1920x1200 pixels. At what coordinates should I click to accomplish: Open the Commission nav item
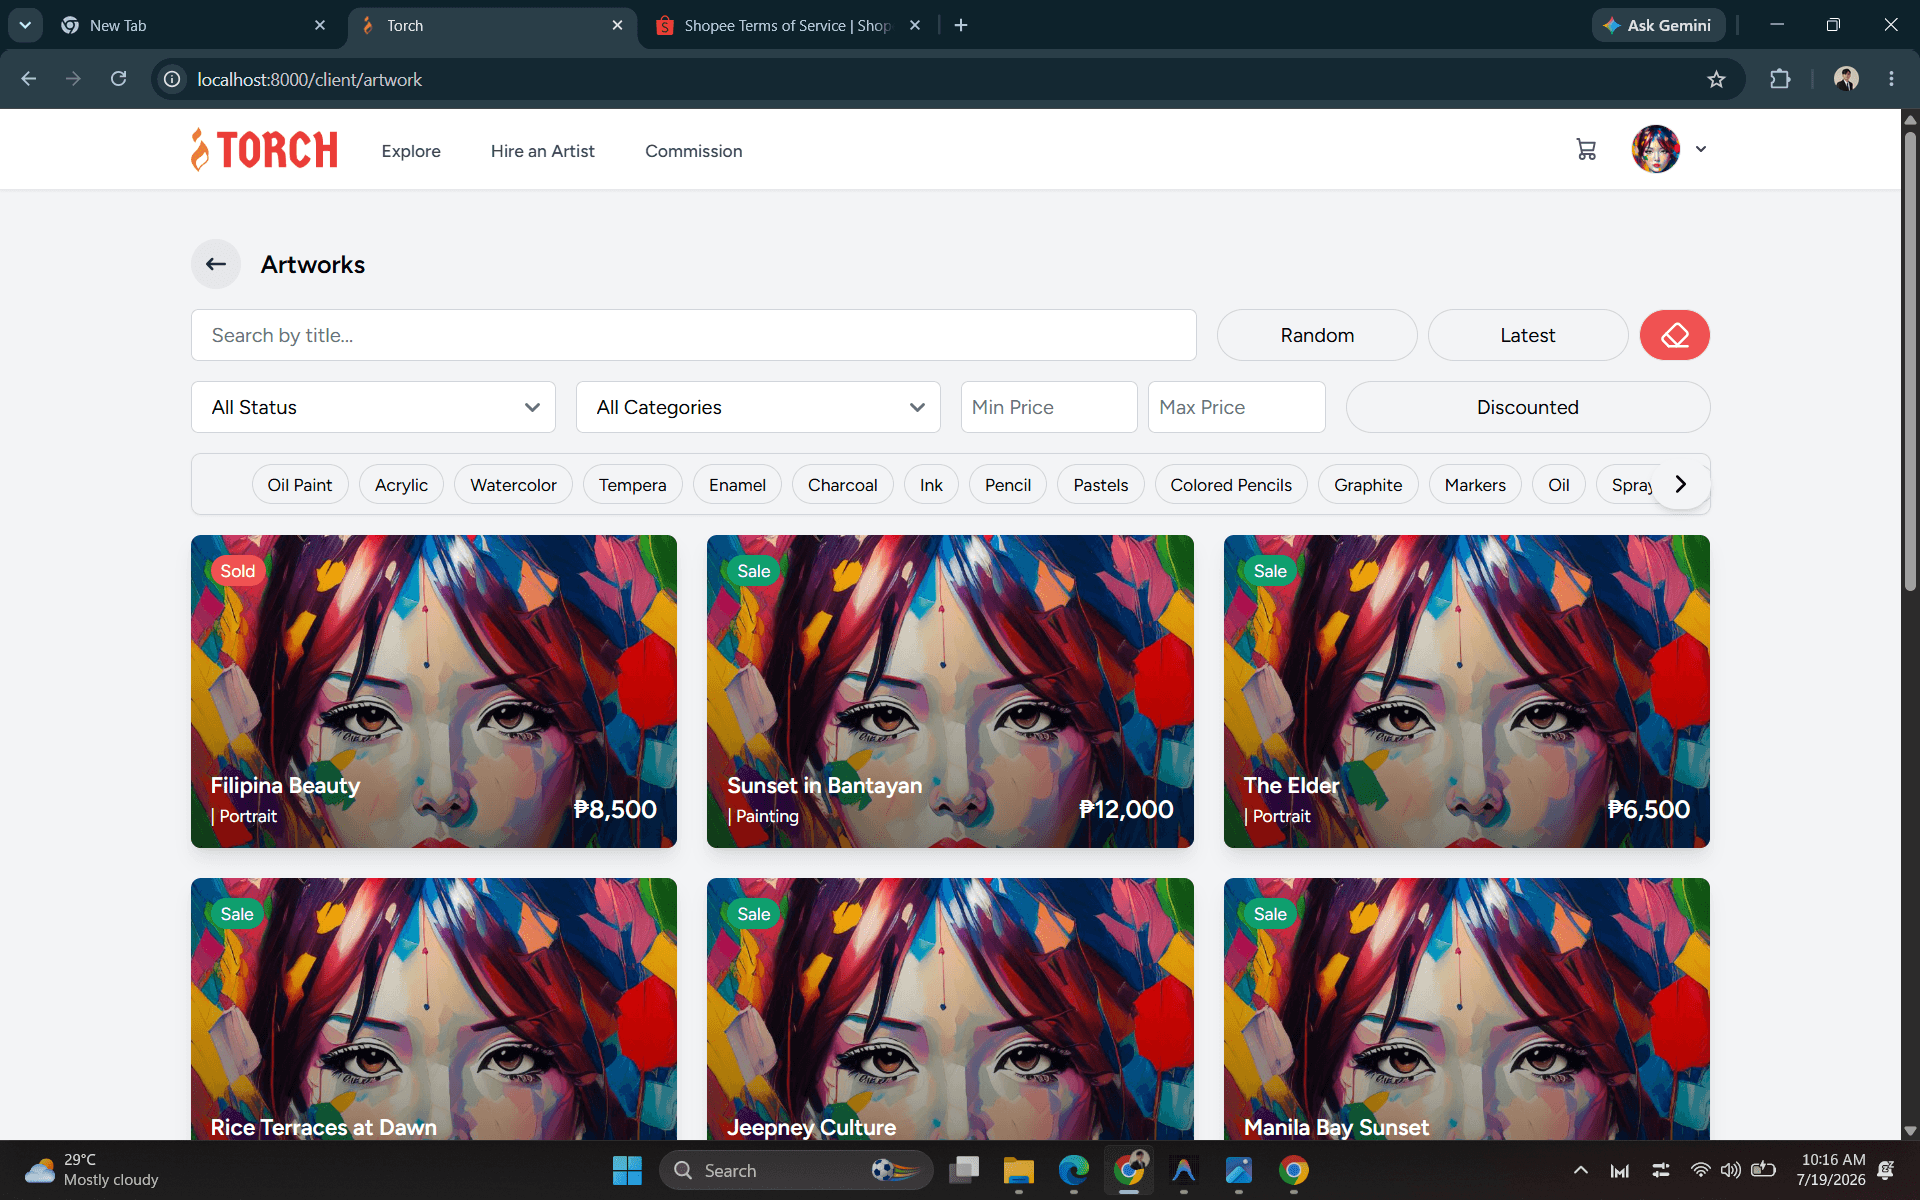693,151
